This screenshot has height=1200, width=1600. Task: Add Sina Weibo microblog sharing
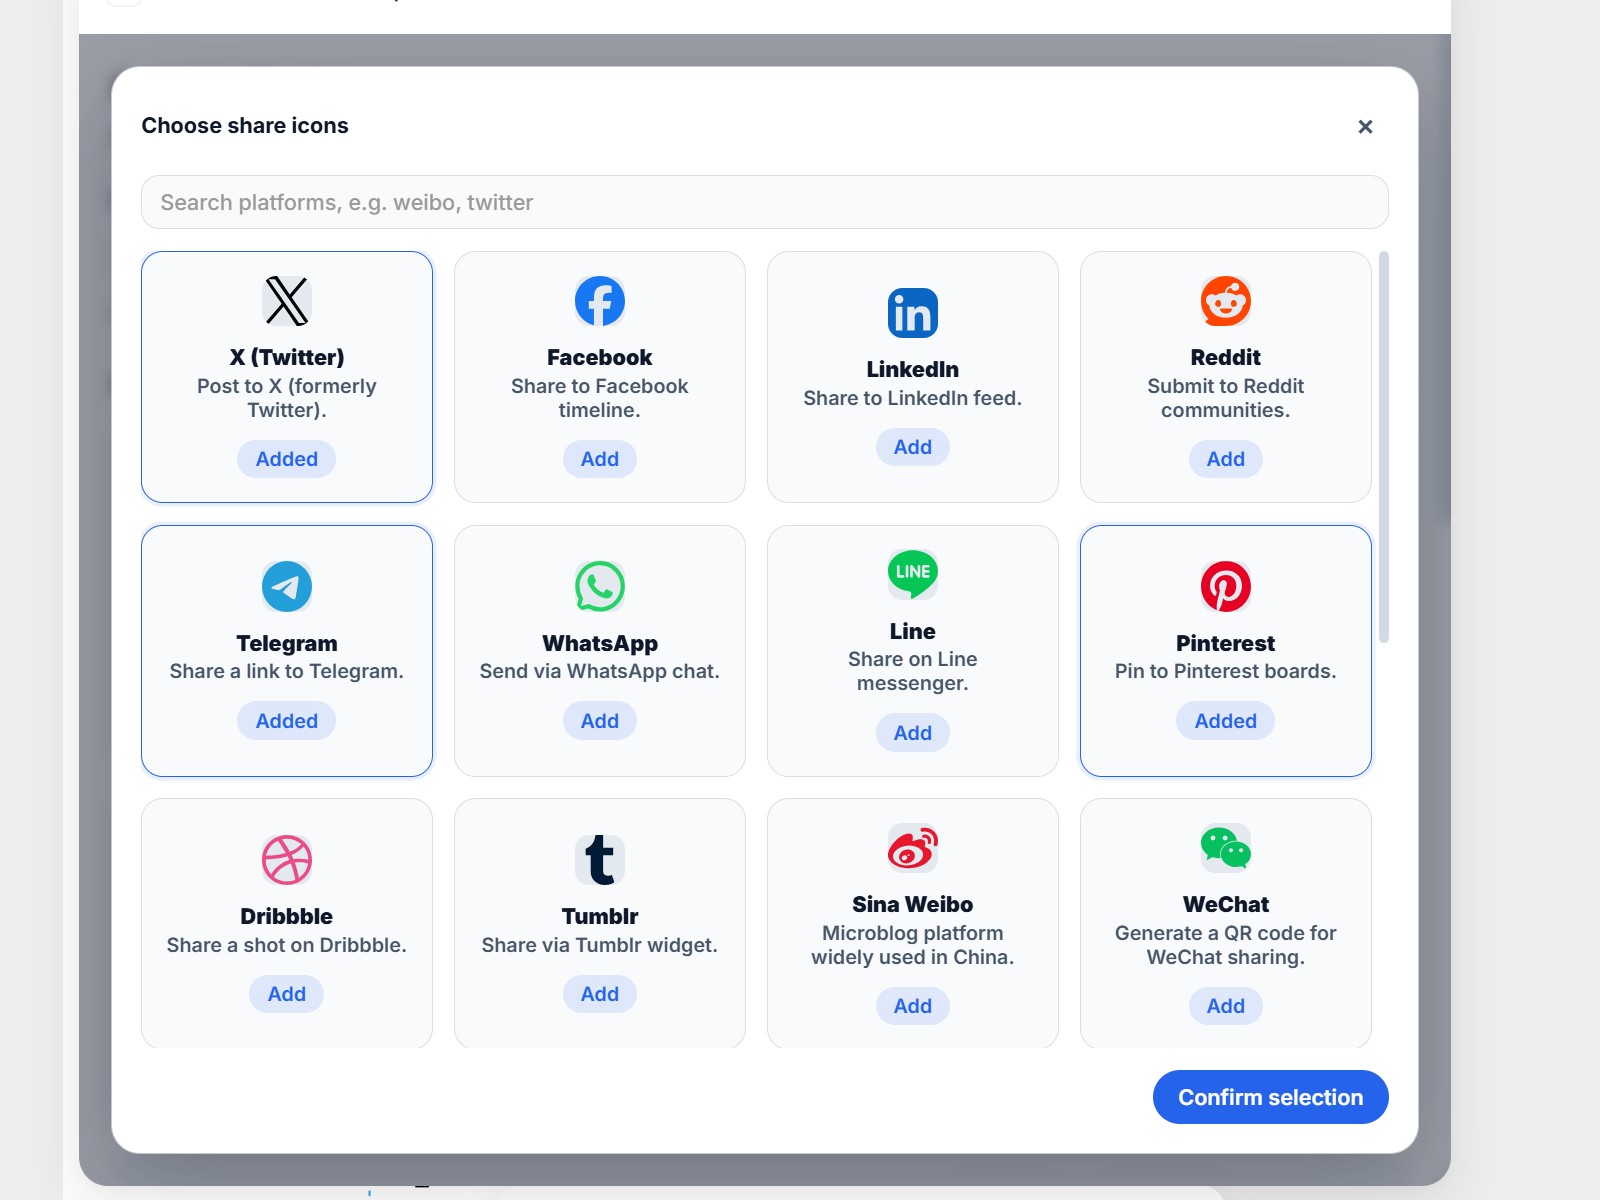[x=912, y=1005]
